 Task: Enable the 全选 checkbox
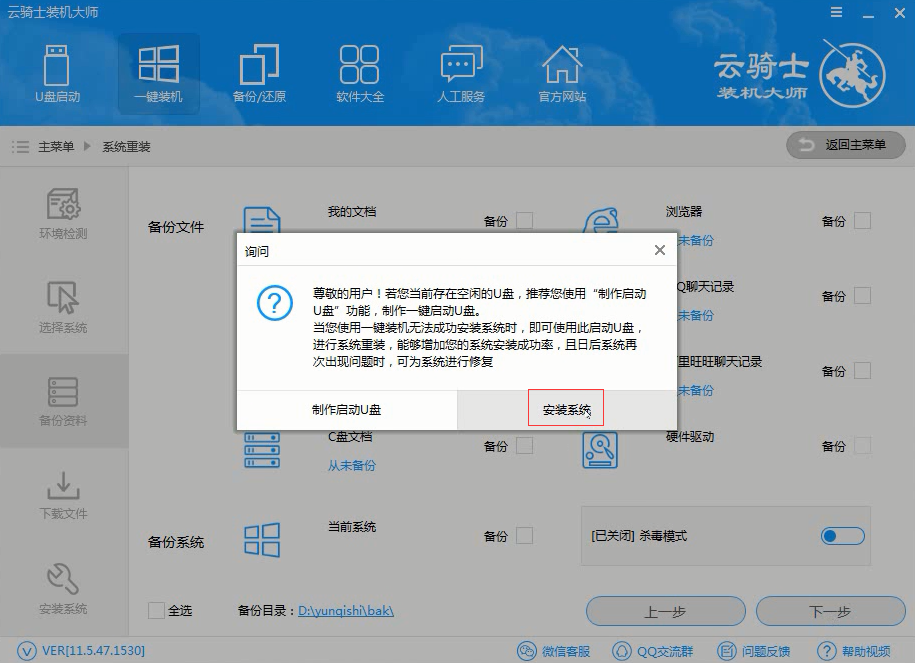157,610
